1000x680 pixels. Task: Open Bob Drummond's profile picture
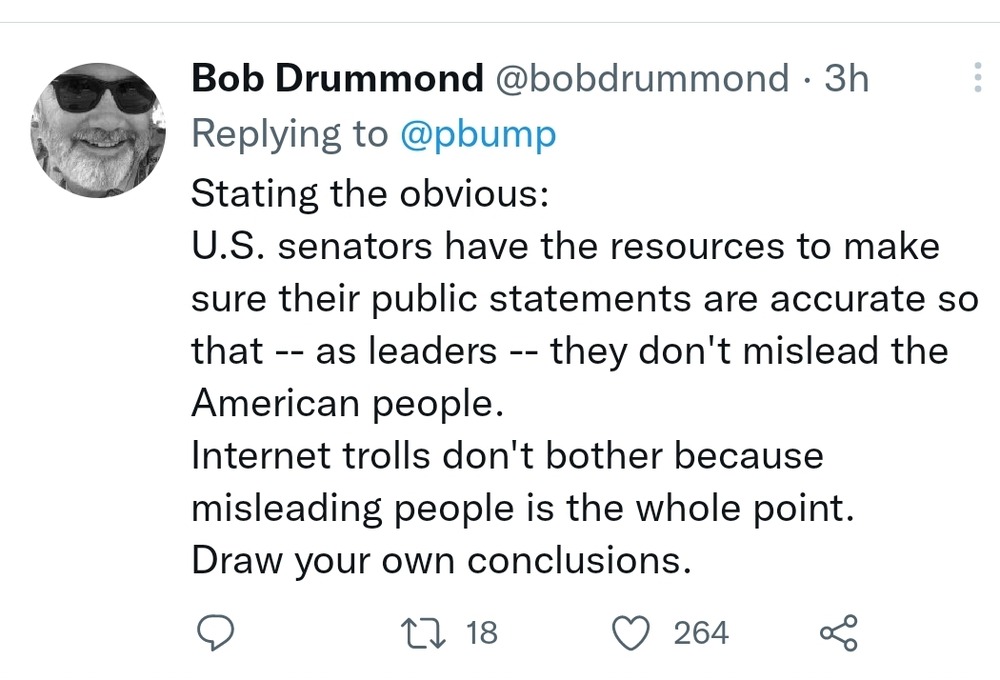93,130
